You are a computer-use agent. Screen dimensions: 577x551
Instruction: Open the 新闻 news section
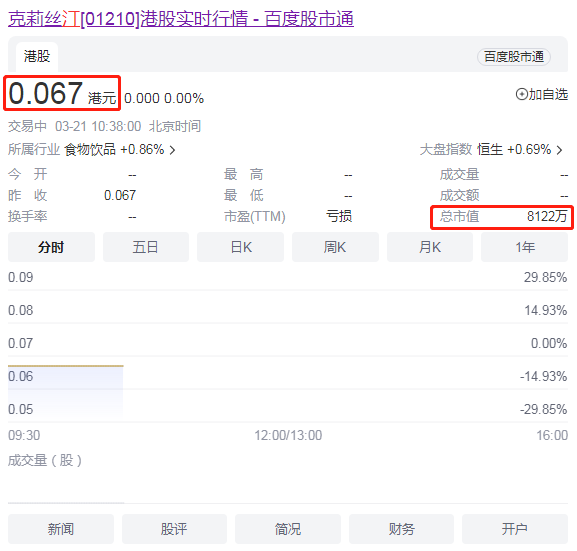(x=61, y=529)
